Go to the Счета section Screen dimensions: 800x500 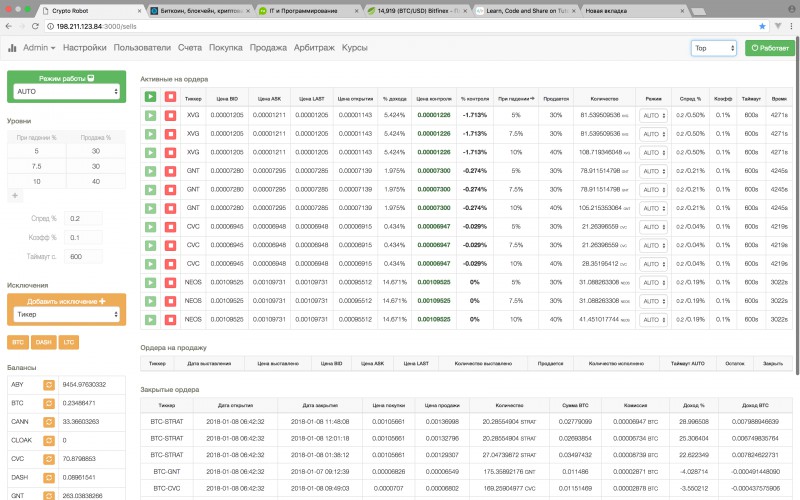190,47
